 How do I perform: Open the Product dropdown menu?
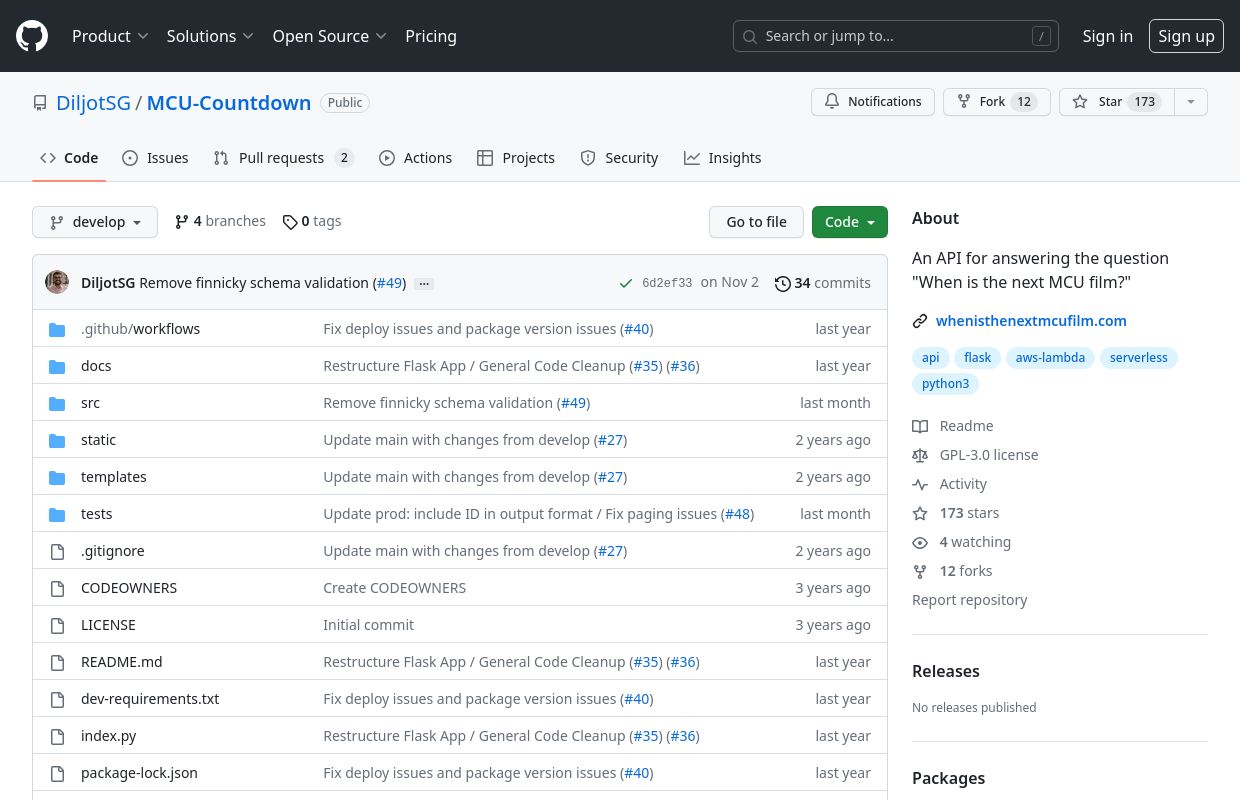click(x=110, y=36)
